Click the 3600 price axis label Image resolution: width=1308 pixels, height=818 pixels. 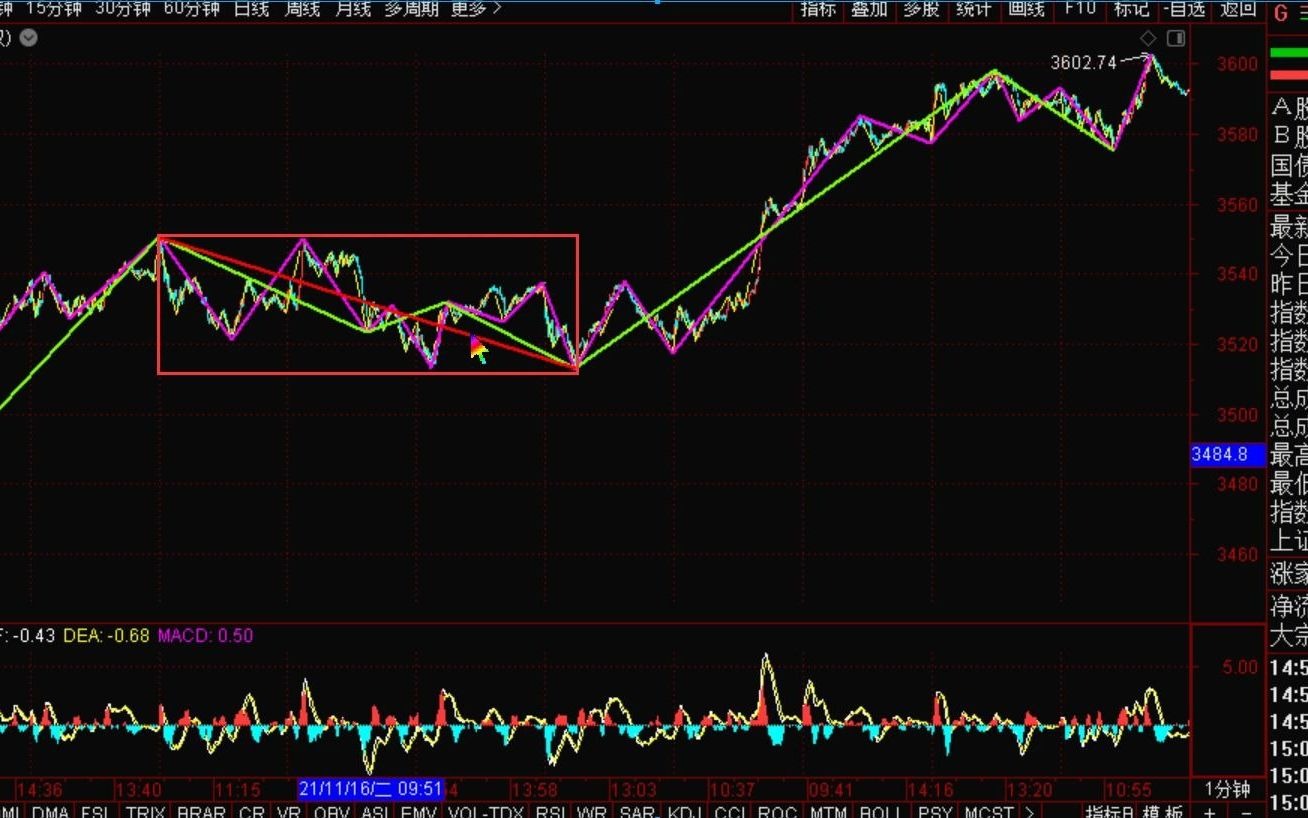(x=1236, y=63)
